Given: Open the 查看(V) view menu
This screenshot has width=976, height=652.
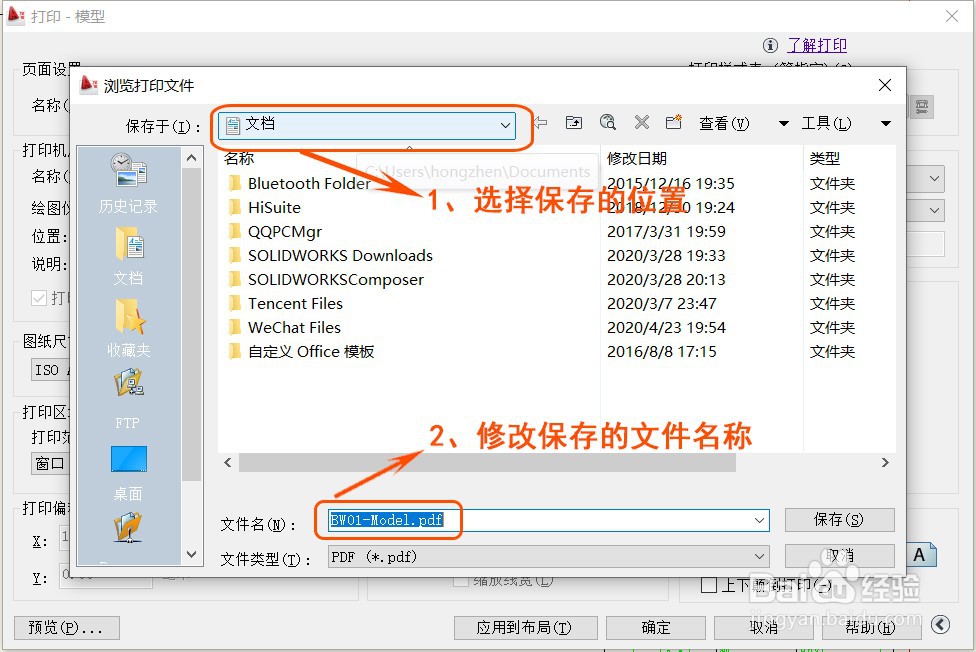Looking at the screenshot, I should [722, 122].
